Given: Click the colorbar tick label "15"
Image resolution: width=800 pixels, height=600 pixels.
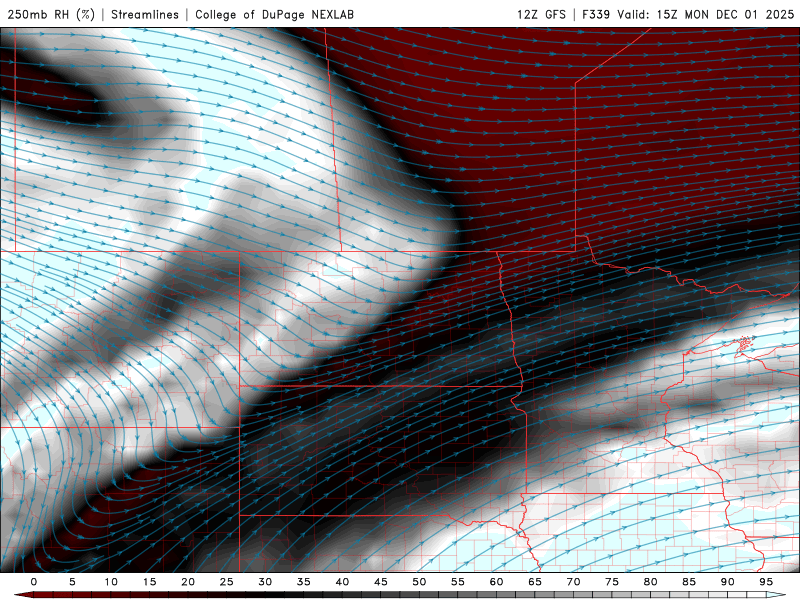Looking at the screenshot, I should click(149, 582).
